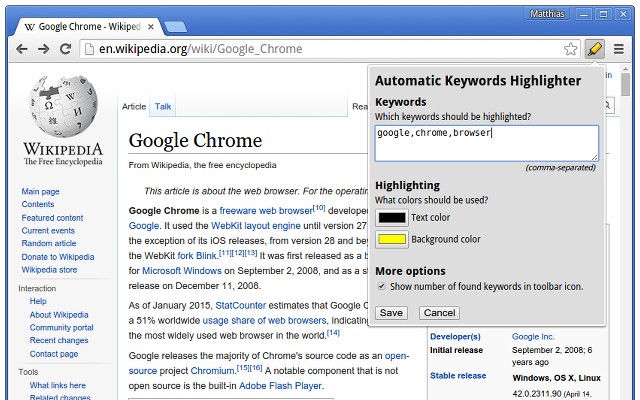Follow the freeware link

(x=238, y=211)
